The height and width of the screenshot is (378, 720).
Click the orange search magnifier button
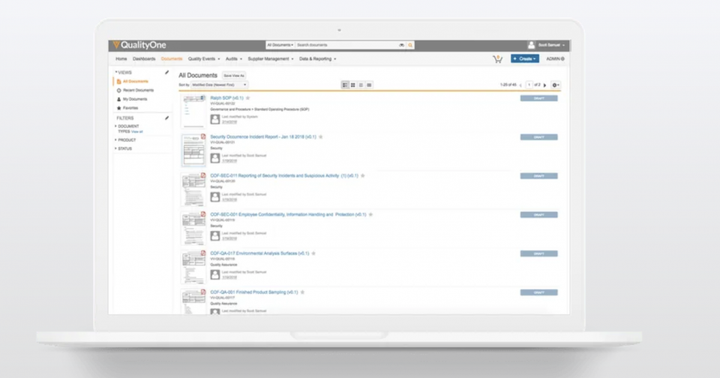pos(411,45)
